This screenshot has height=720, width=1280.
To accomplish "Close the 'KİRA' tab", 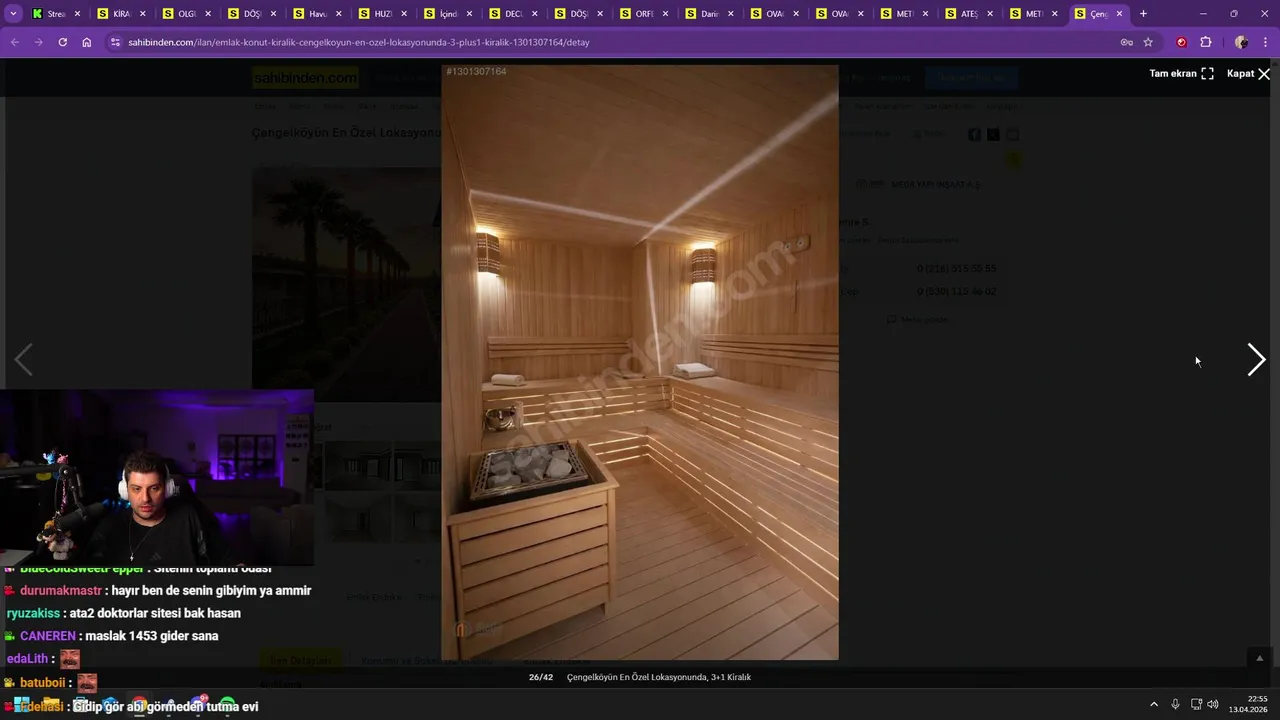I will pos(142,14).
